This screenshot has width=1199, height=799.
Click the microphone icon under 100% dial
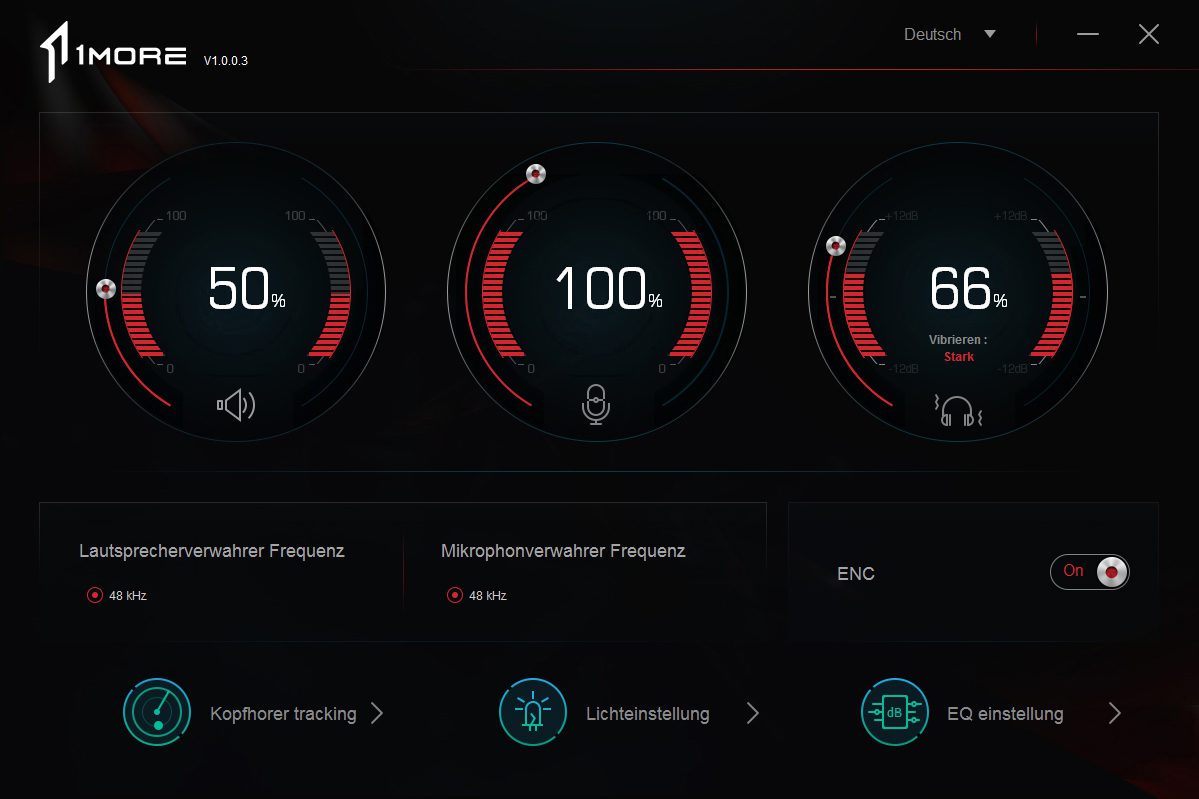(596, 404)
